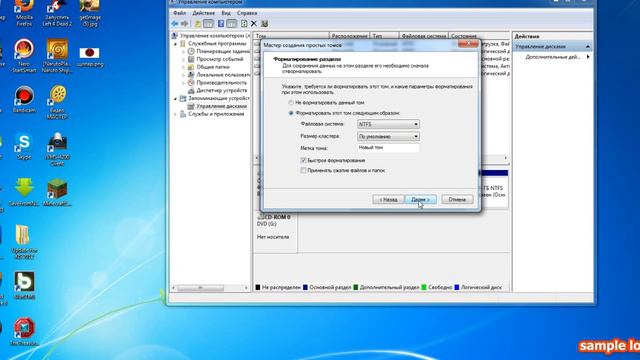The height and width of the screenshot is (360, 640).
Task: Enable 'Применять сжатие файлов и папок' checkbox
Action: tap(303, 171)
